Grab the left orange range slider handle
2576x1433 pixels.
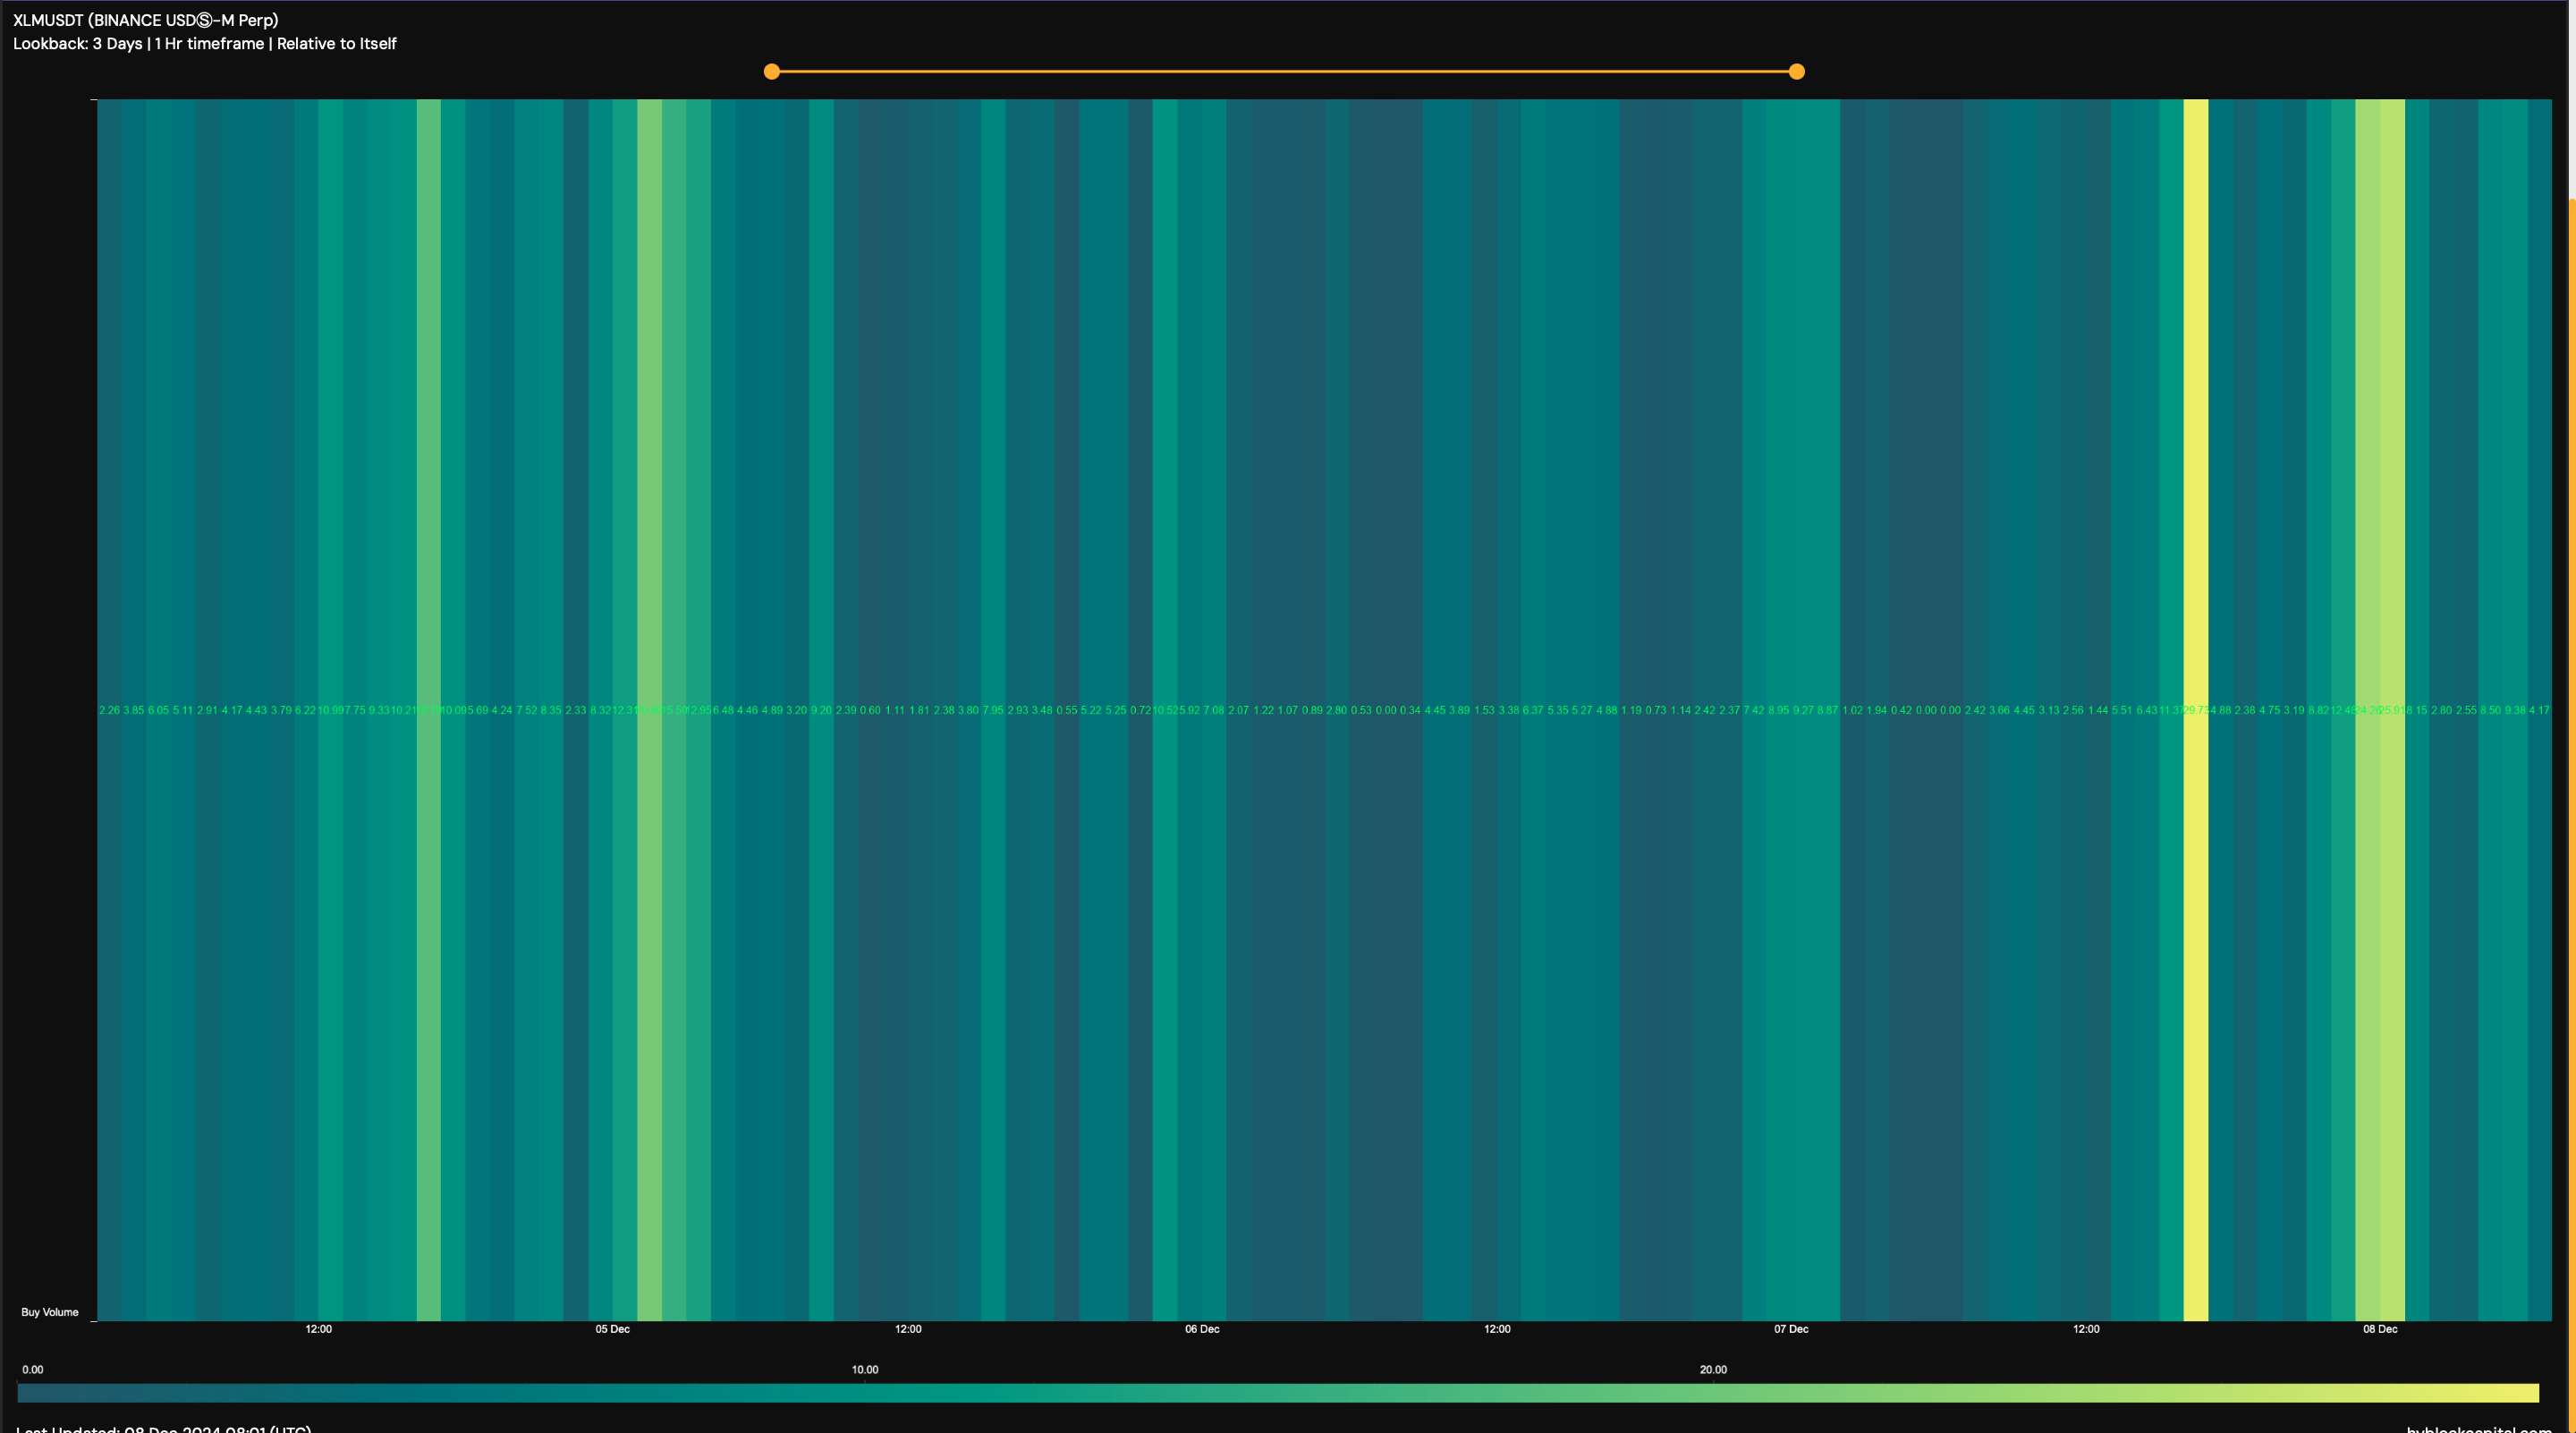pos(771,71)
